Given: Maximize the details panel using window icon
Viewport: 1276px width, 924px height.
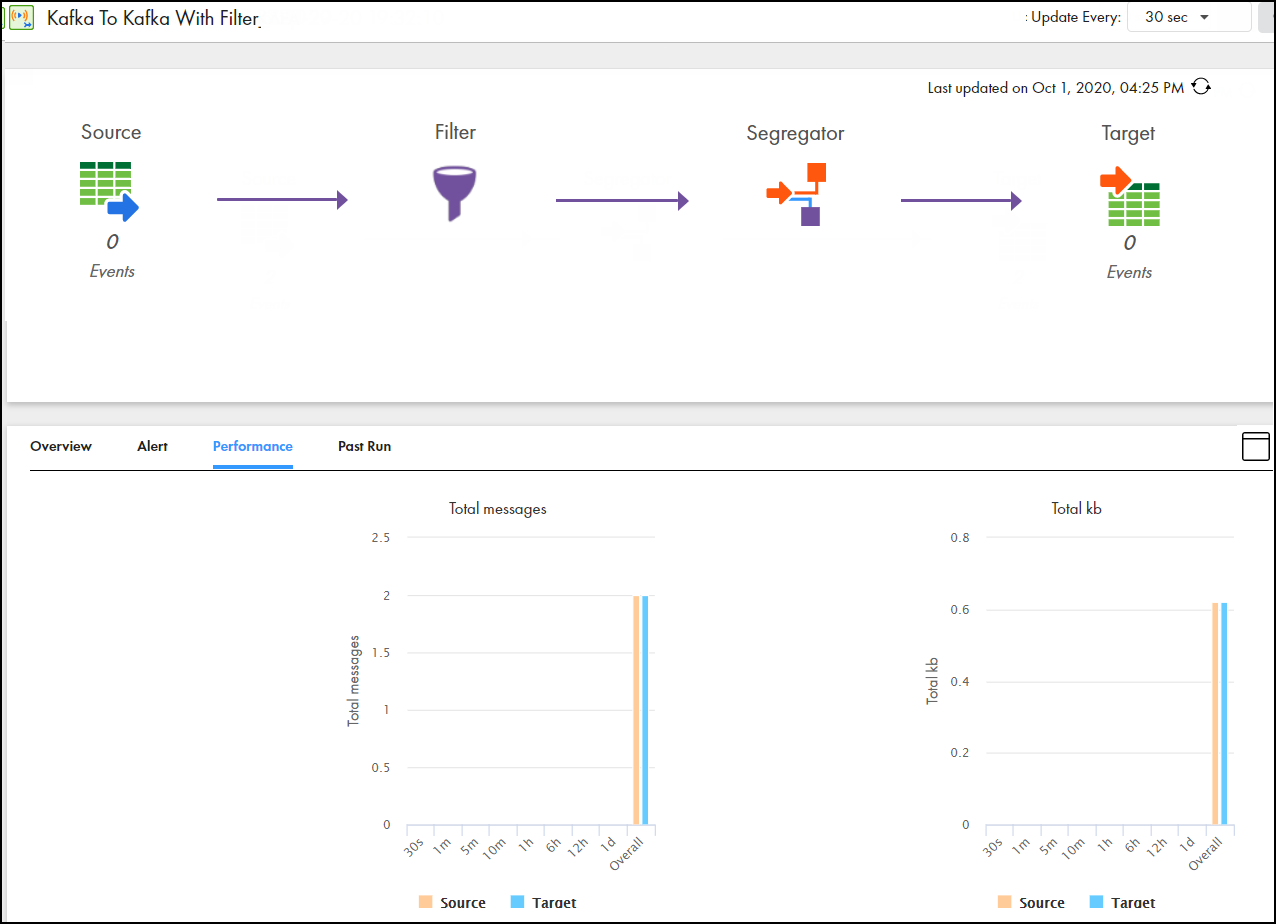Looking at the screenshot, I should pyautogui.click(x=1255, y=446).
